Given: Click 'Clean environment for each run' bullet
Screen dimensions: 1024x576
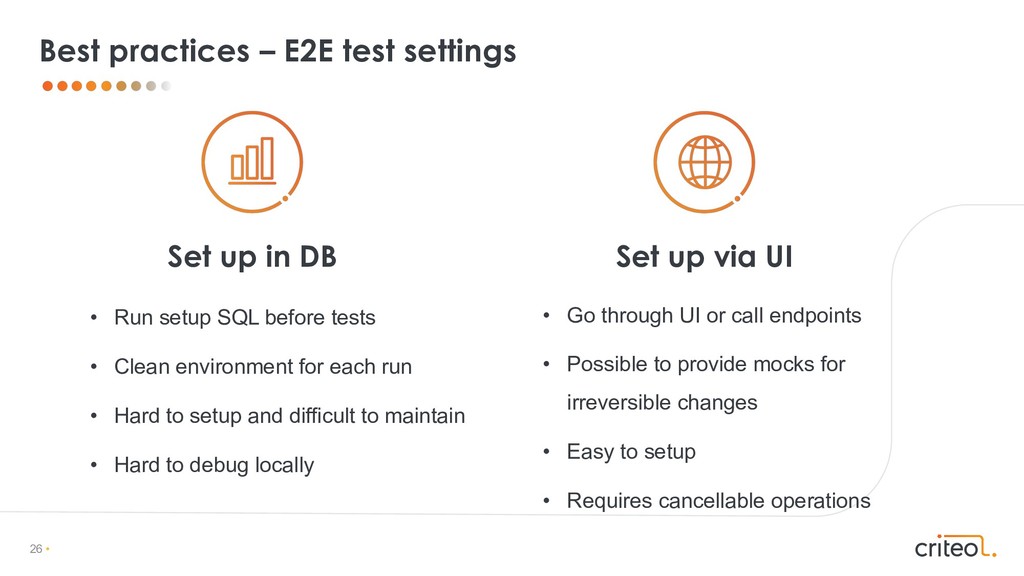Looking at the screenshot, I should point(263,366).
